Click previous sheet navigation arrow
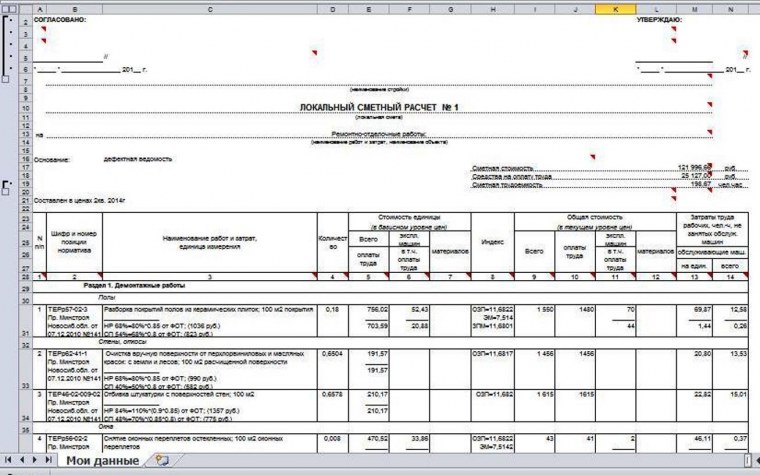 22,460
